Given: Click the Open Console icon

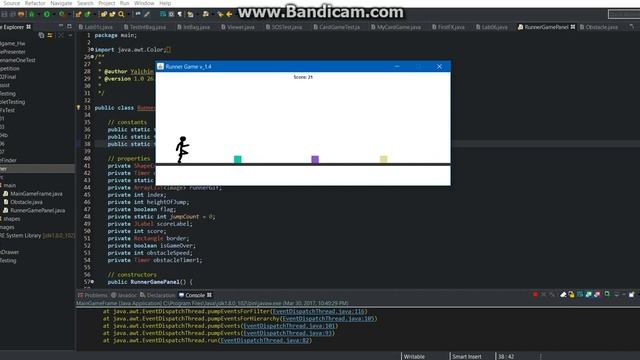Looking at the screenshot, I should pyautogui.click(x=632, y=294).
